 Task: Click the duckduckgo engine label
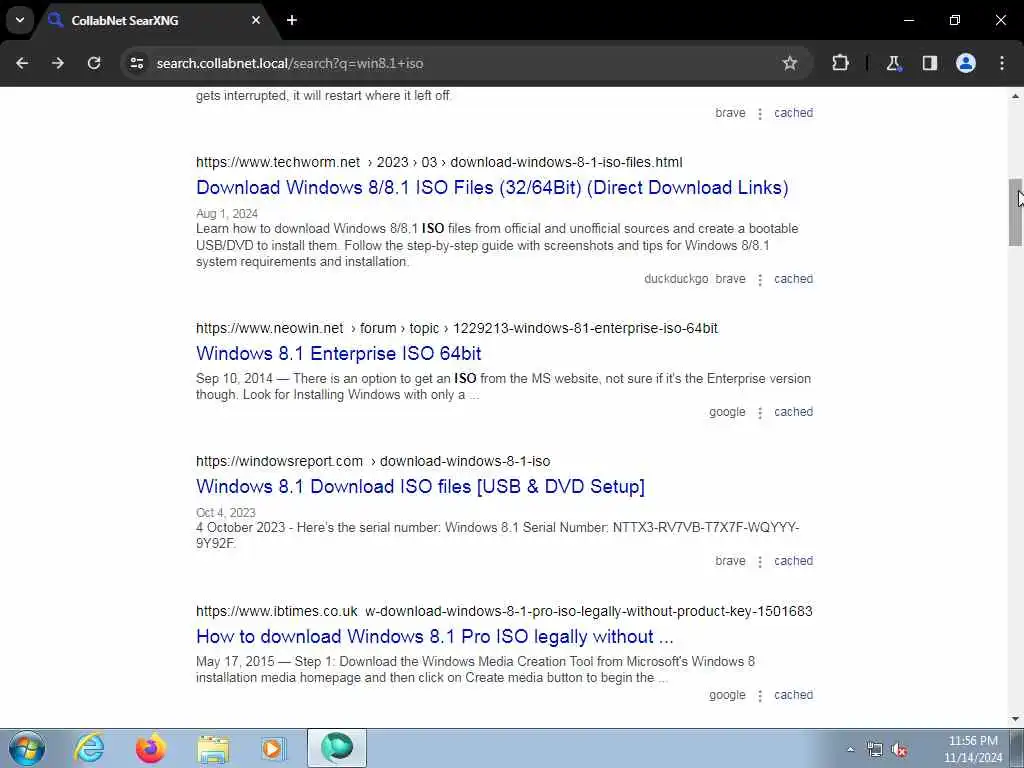[676, 279]
